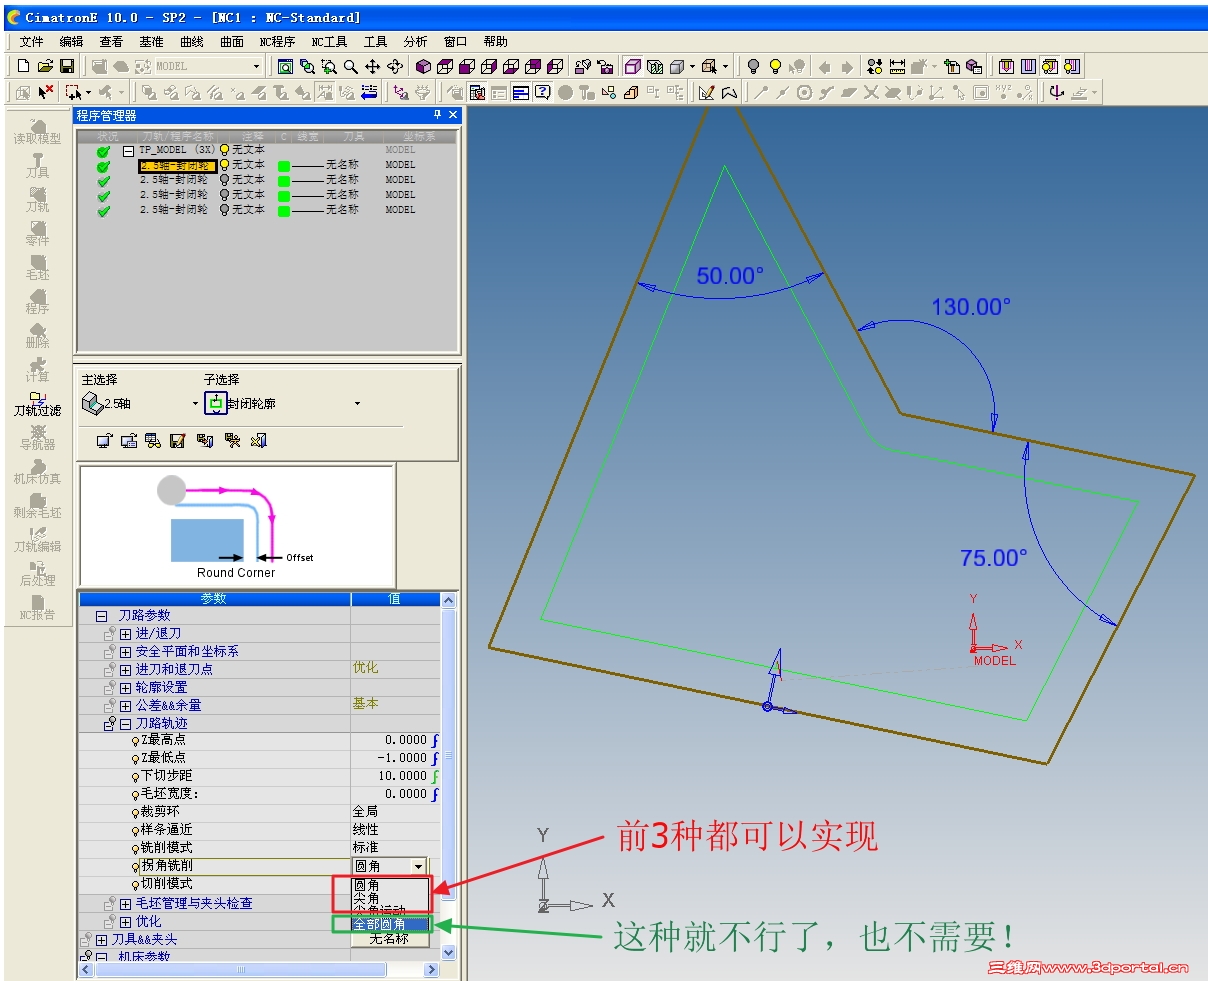Click the Save floppy disk icon
This screenshot has width=1208, height=981.
coord(67,66)
